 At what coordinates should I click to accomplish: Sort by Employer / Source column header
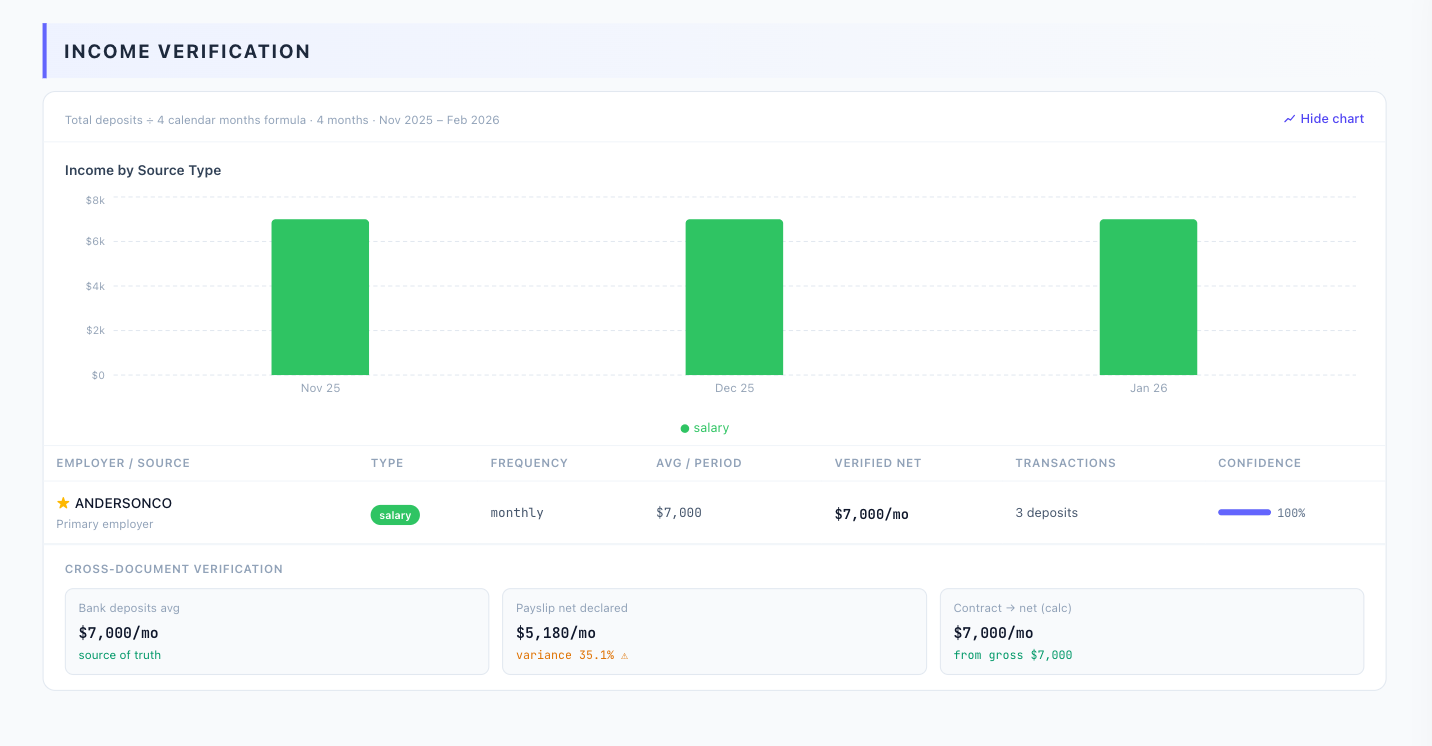[123, 463]
